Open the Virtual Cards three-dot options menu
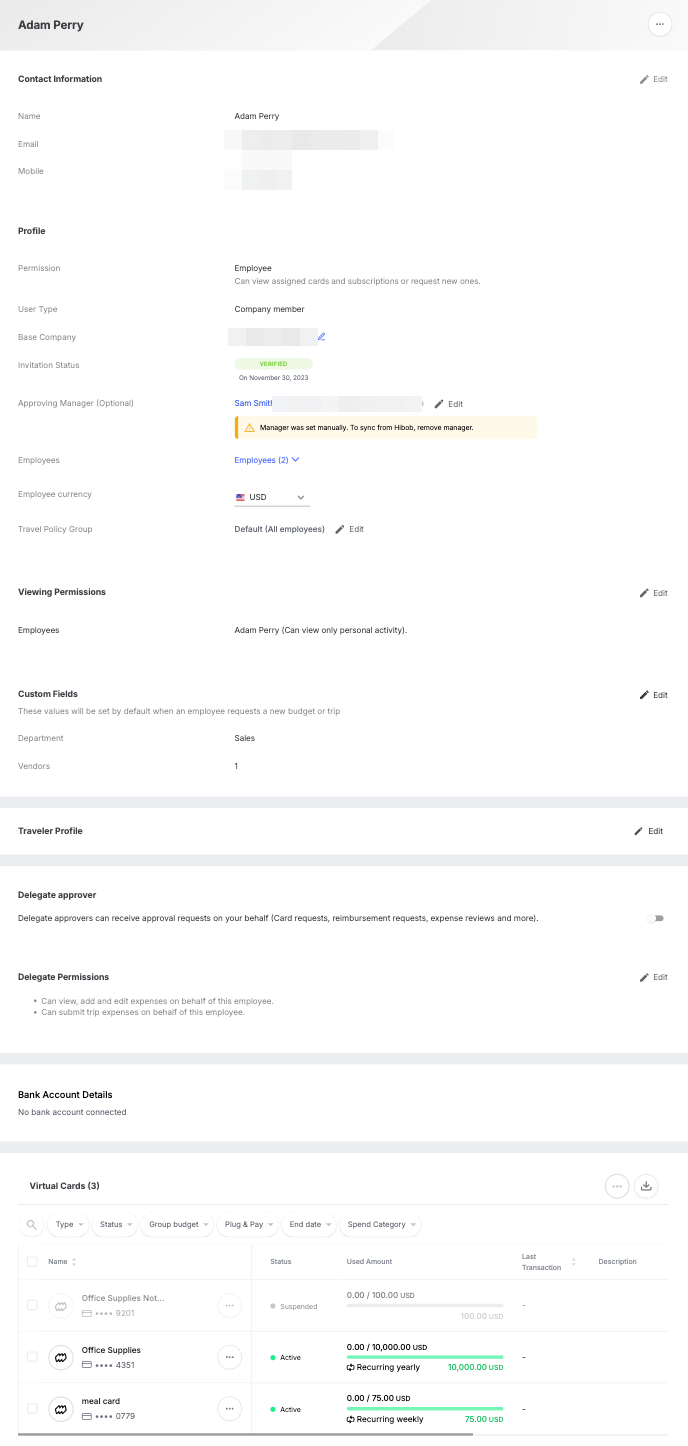688x1446 pixels. (x=617, y=1186)
